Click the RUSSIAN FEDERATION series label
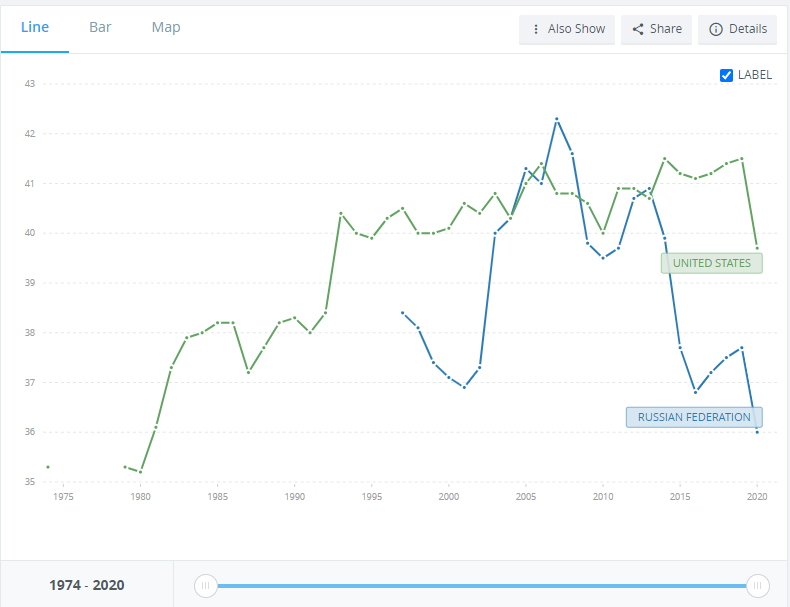The height and width of the screenshot is (607, 790). point(694,417)
